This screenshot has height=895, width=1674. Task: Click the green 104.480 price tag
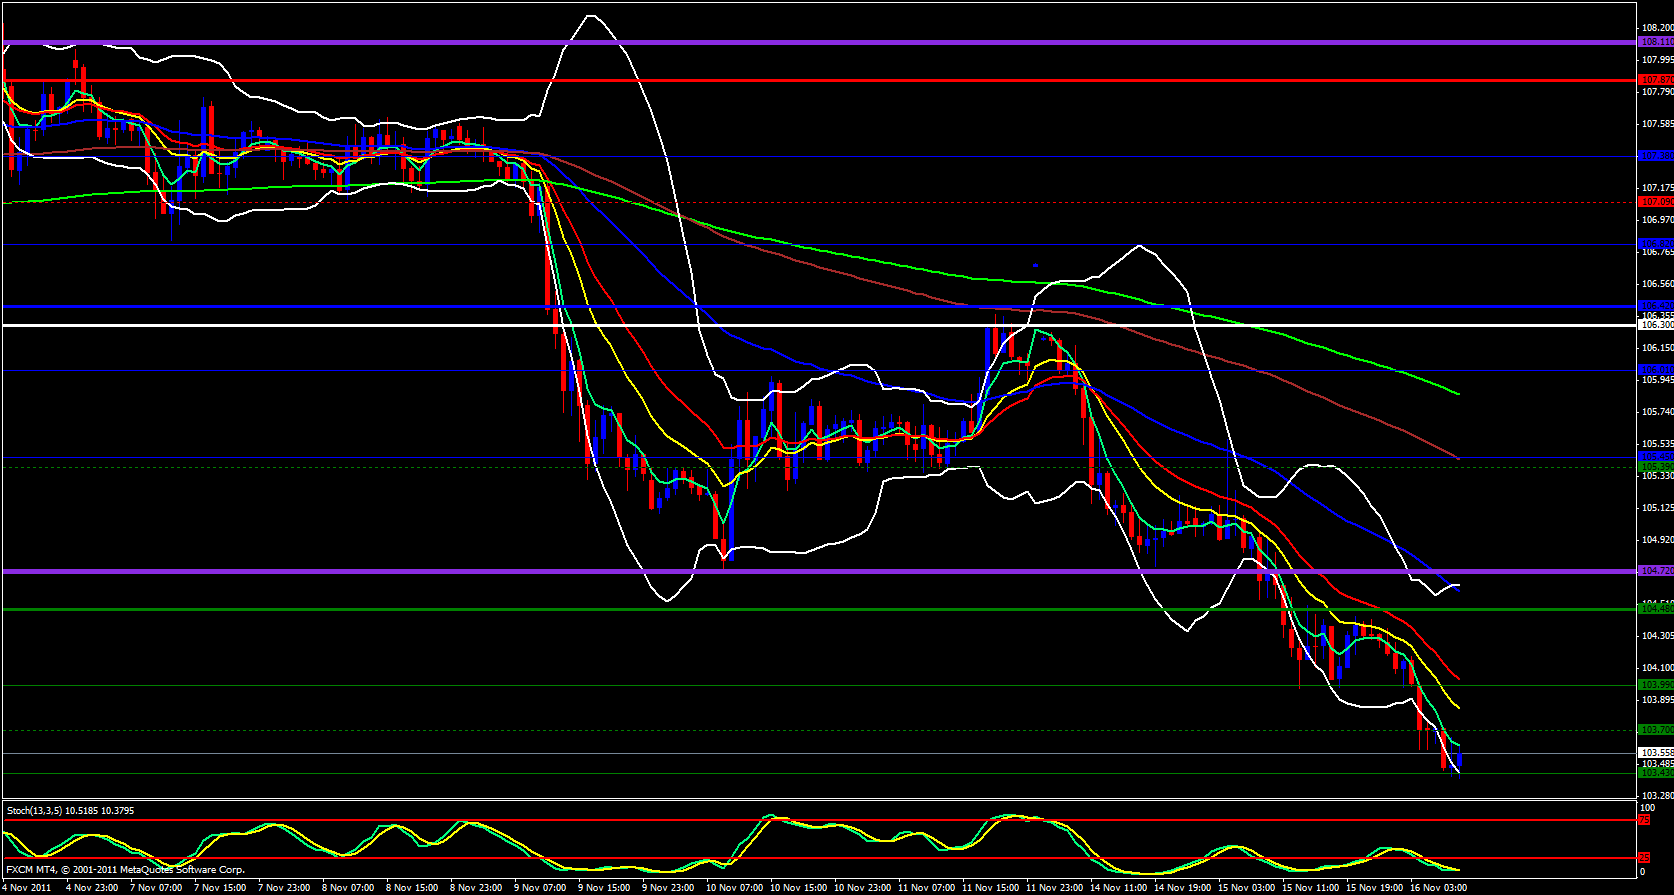(1656, 609)
